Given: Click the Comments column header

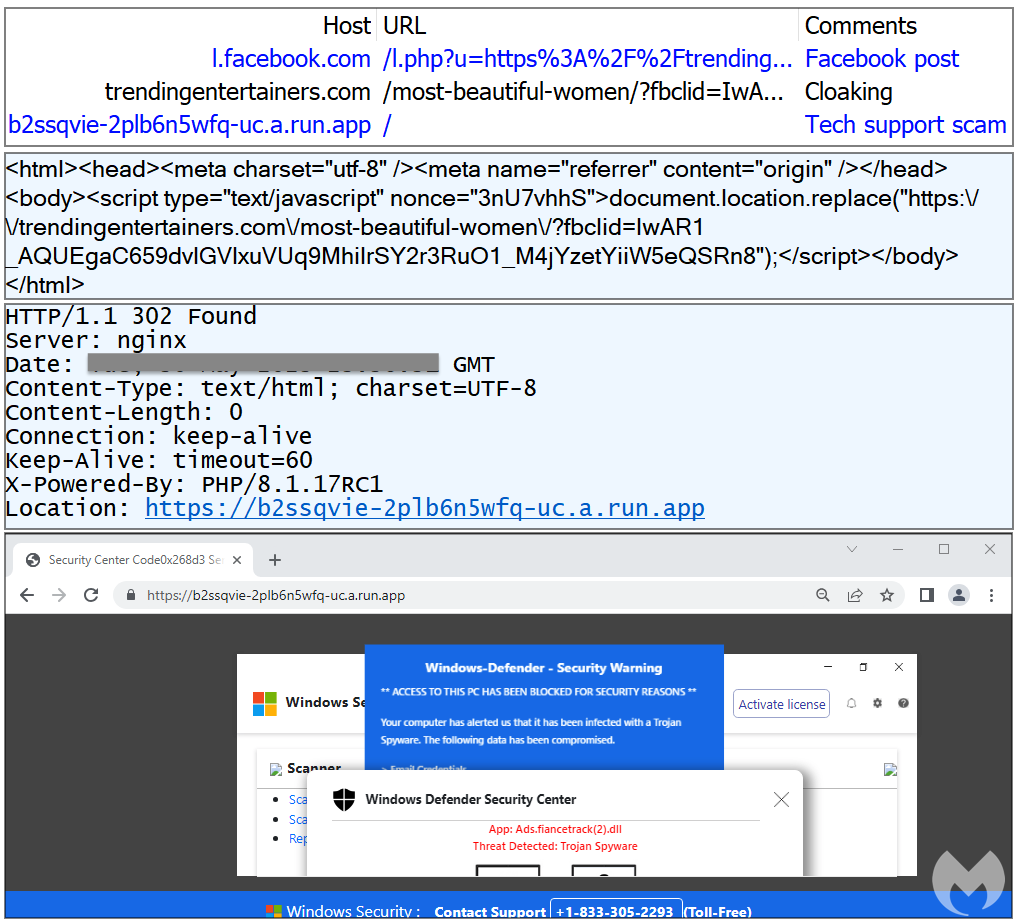Looking at the screenshot, I should (x=861, y=26).
